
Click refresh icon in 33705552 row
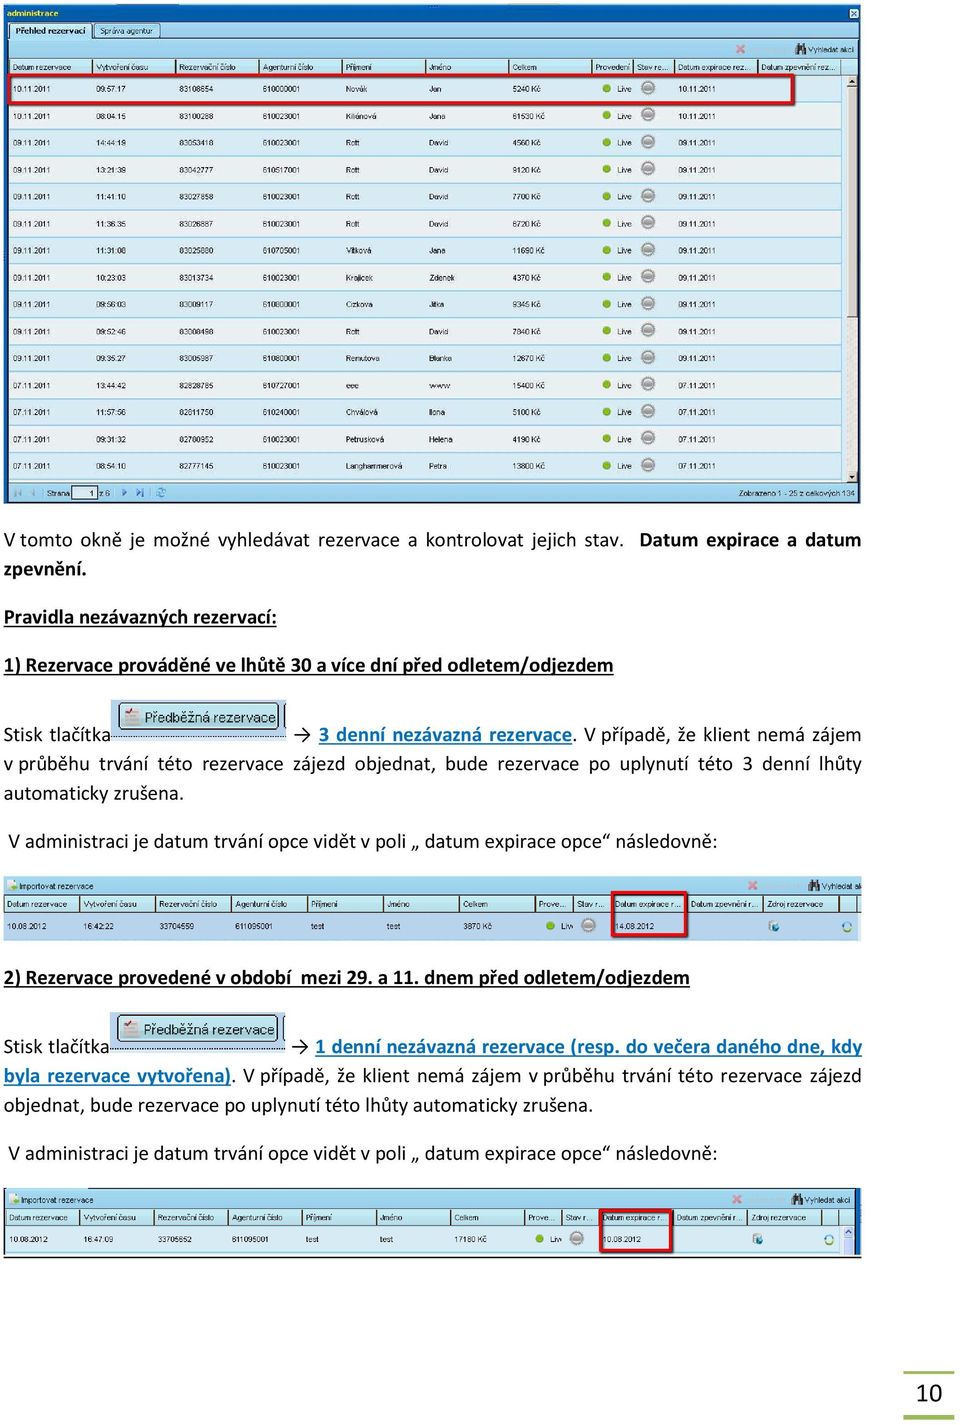click(x=829, y=1239)
